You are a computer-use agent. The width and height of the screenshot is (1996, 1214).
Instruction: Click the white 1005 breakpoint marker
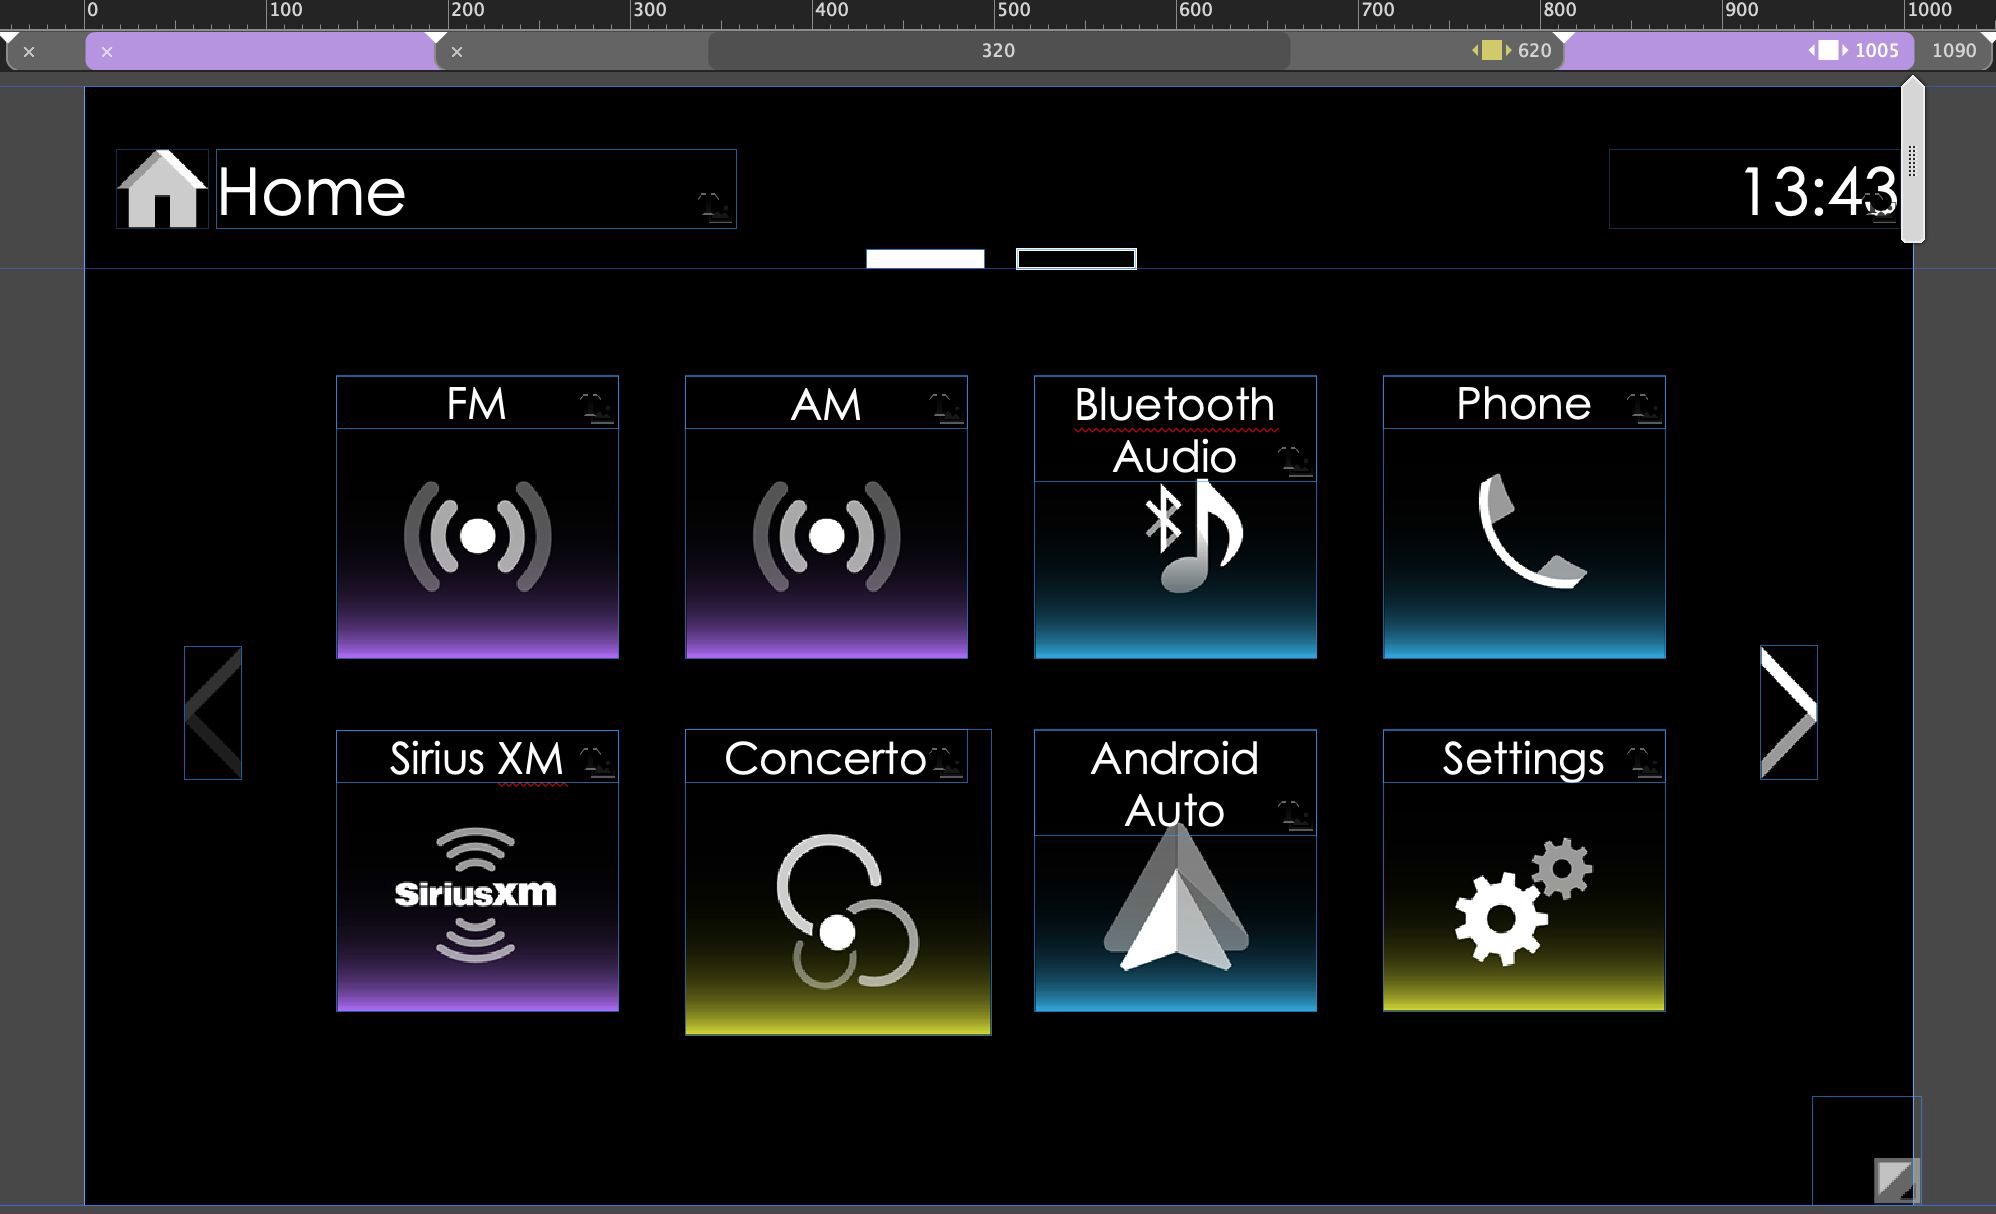pos(1828,51)
